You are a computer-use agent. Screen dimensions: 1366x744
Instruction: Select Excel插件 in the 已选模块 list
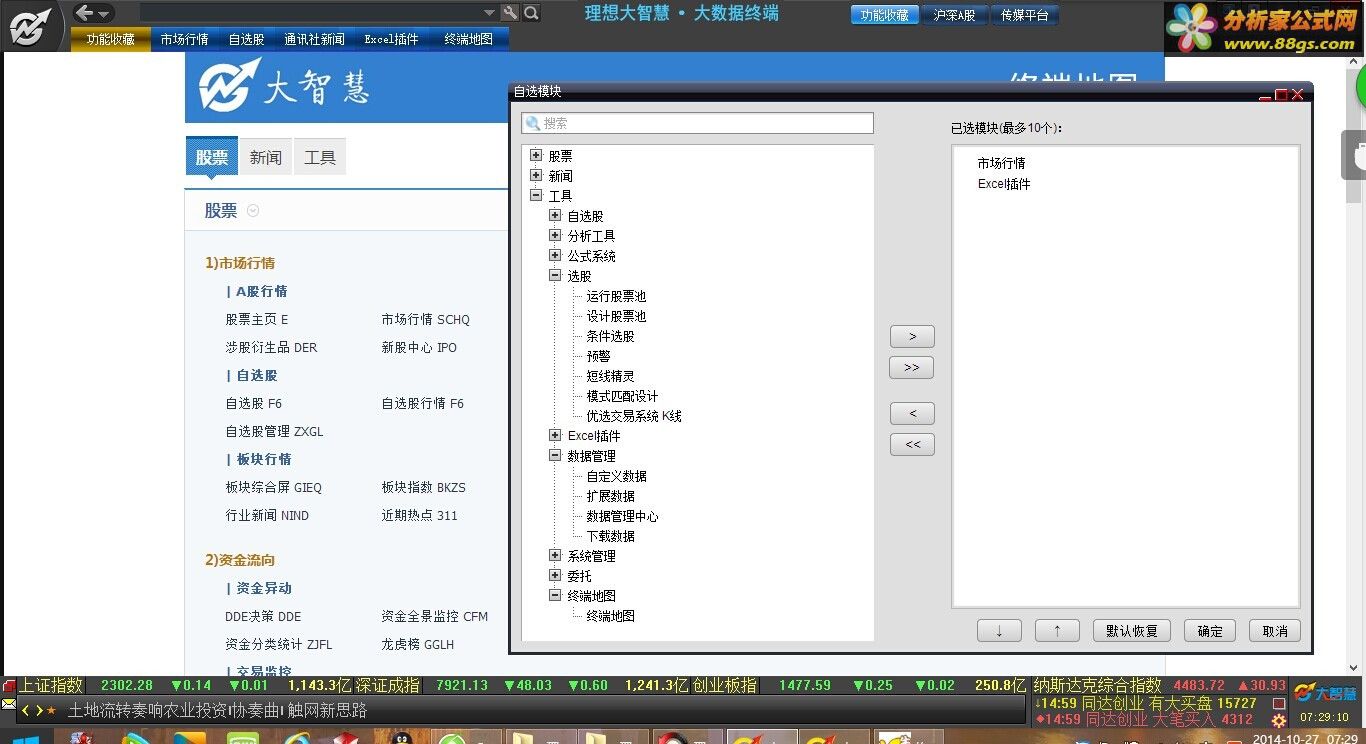coord(1004,184)
